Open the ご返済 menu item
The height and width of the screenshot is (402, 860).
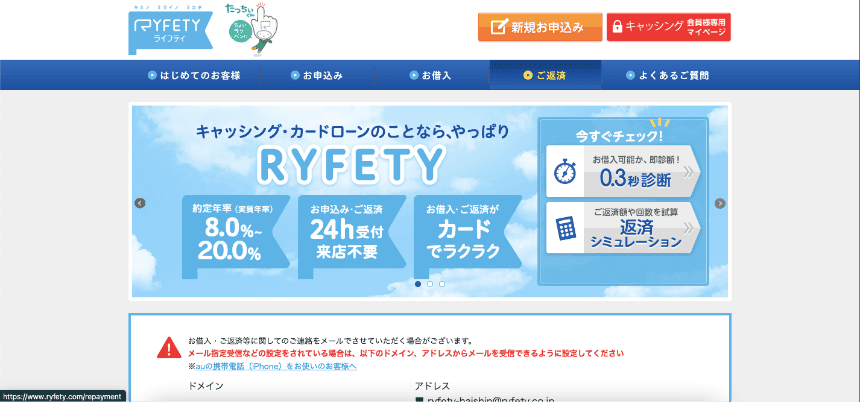pos(545,76)
